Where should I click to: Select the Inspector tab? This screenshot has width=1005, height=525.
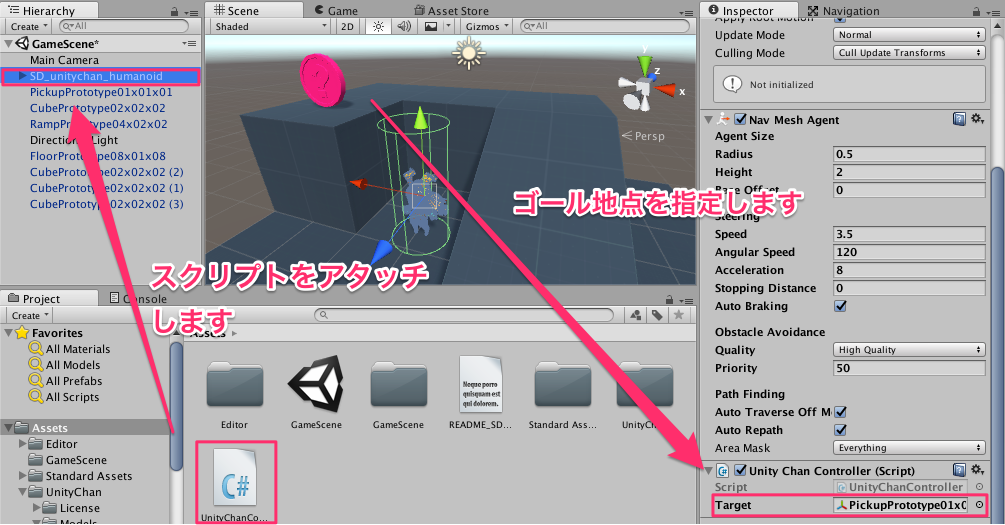749,10
